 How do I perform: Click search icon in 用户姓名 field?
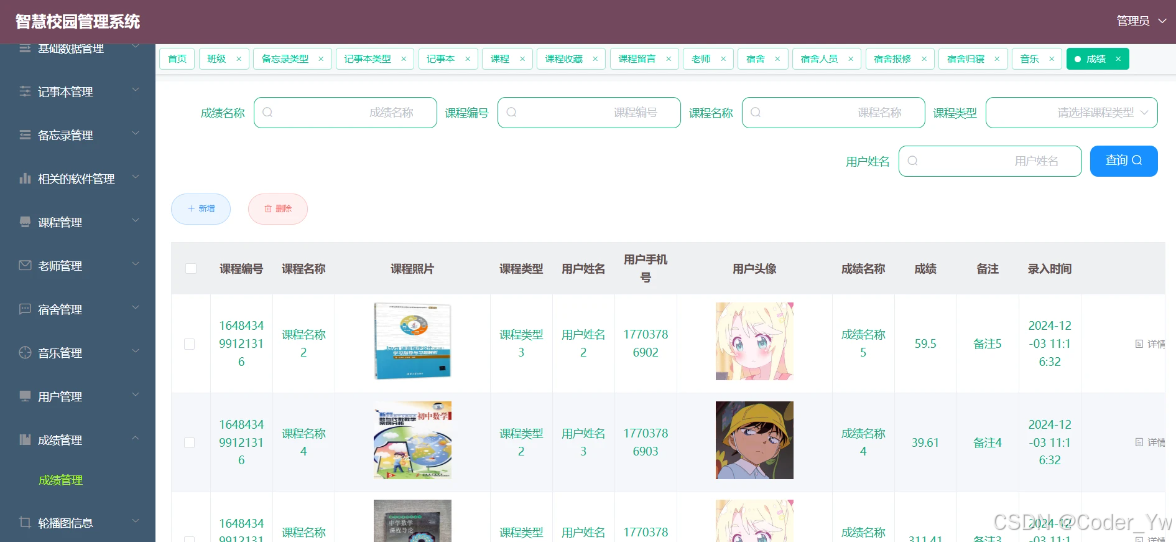point(912,160)
